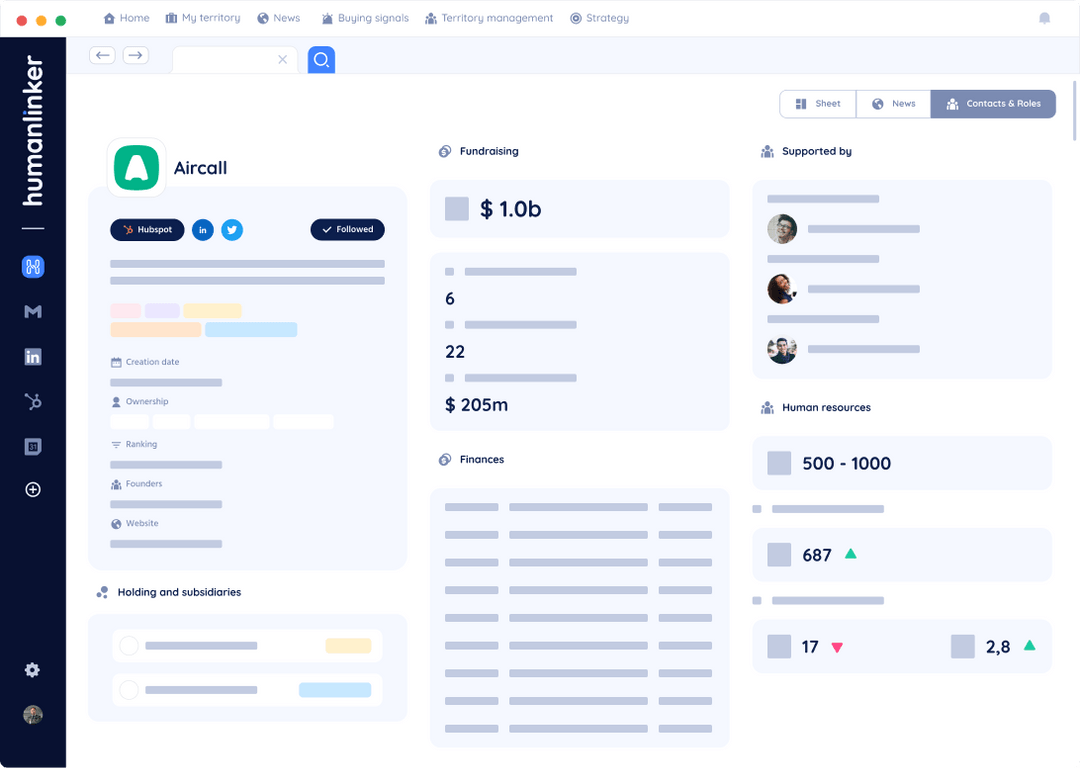This screenshot has height=768, width=1080.
Task: Open the notification bell at top right
Action: [1044, 18]
